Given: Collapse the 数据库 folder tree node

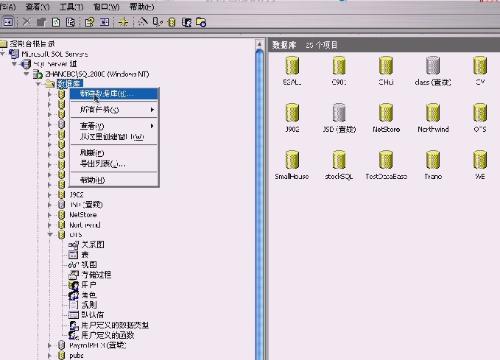Looking at the screenshot, I should point(39,84).
